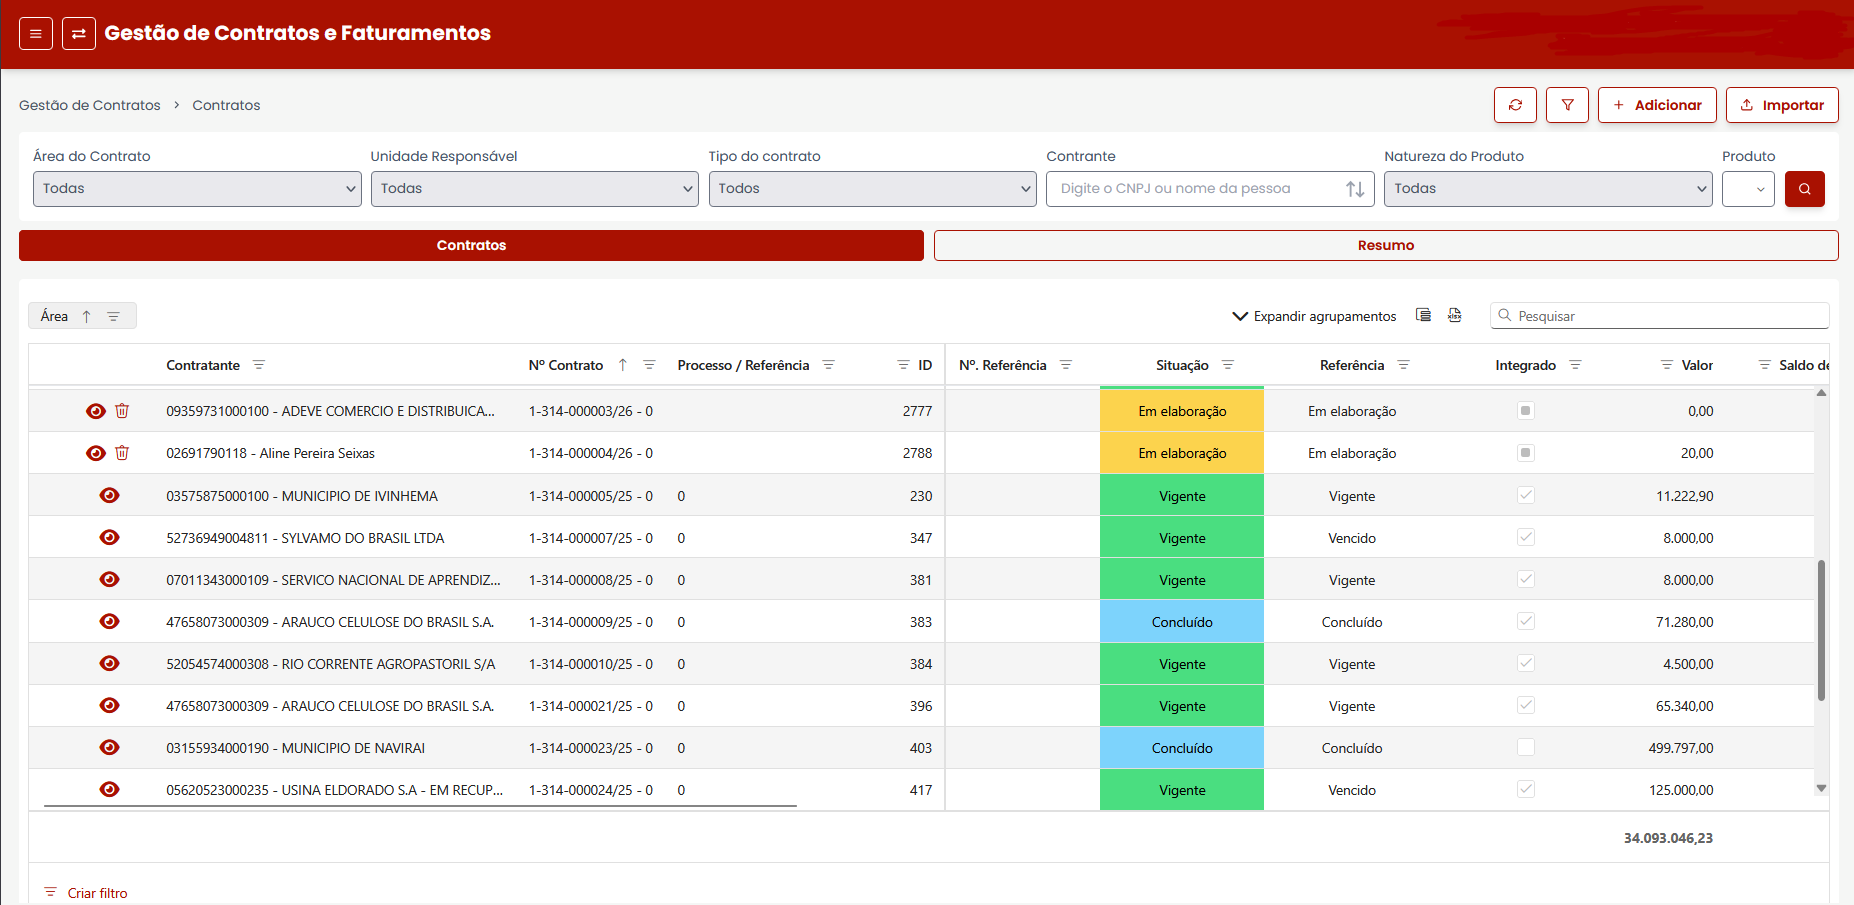This screenshot has height=905, width=1854.
Task: View the MUNICIPIO DE IVINHEMA contract
Action: [x=110, y=496]
